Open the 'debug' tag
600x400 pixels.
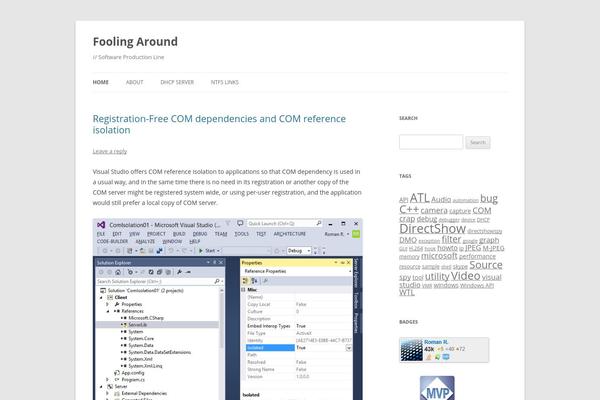[427, 219]
